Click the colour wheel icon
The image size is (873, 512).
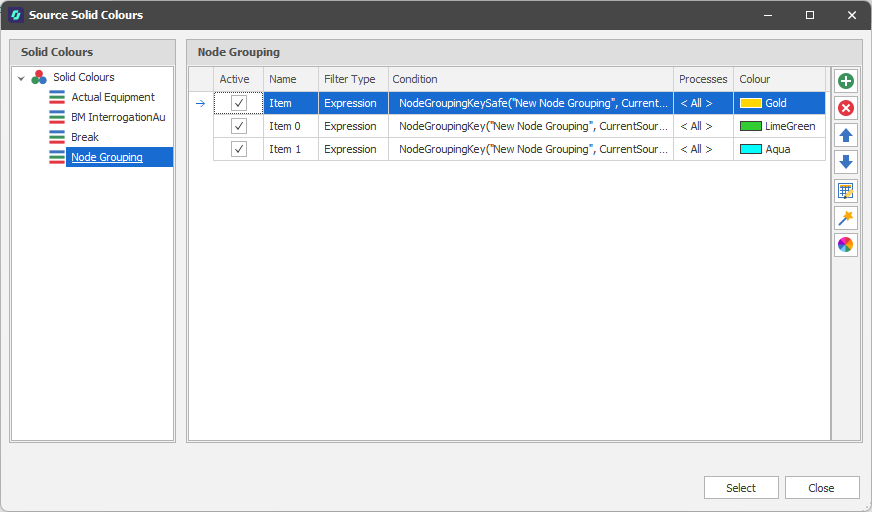point(846,245)
